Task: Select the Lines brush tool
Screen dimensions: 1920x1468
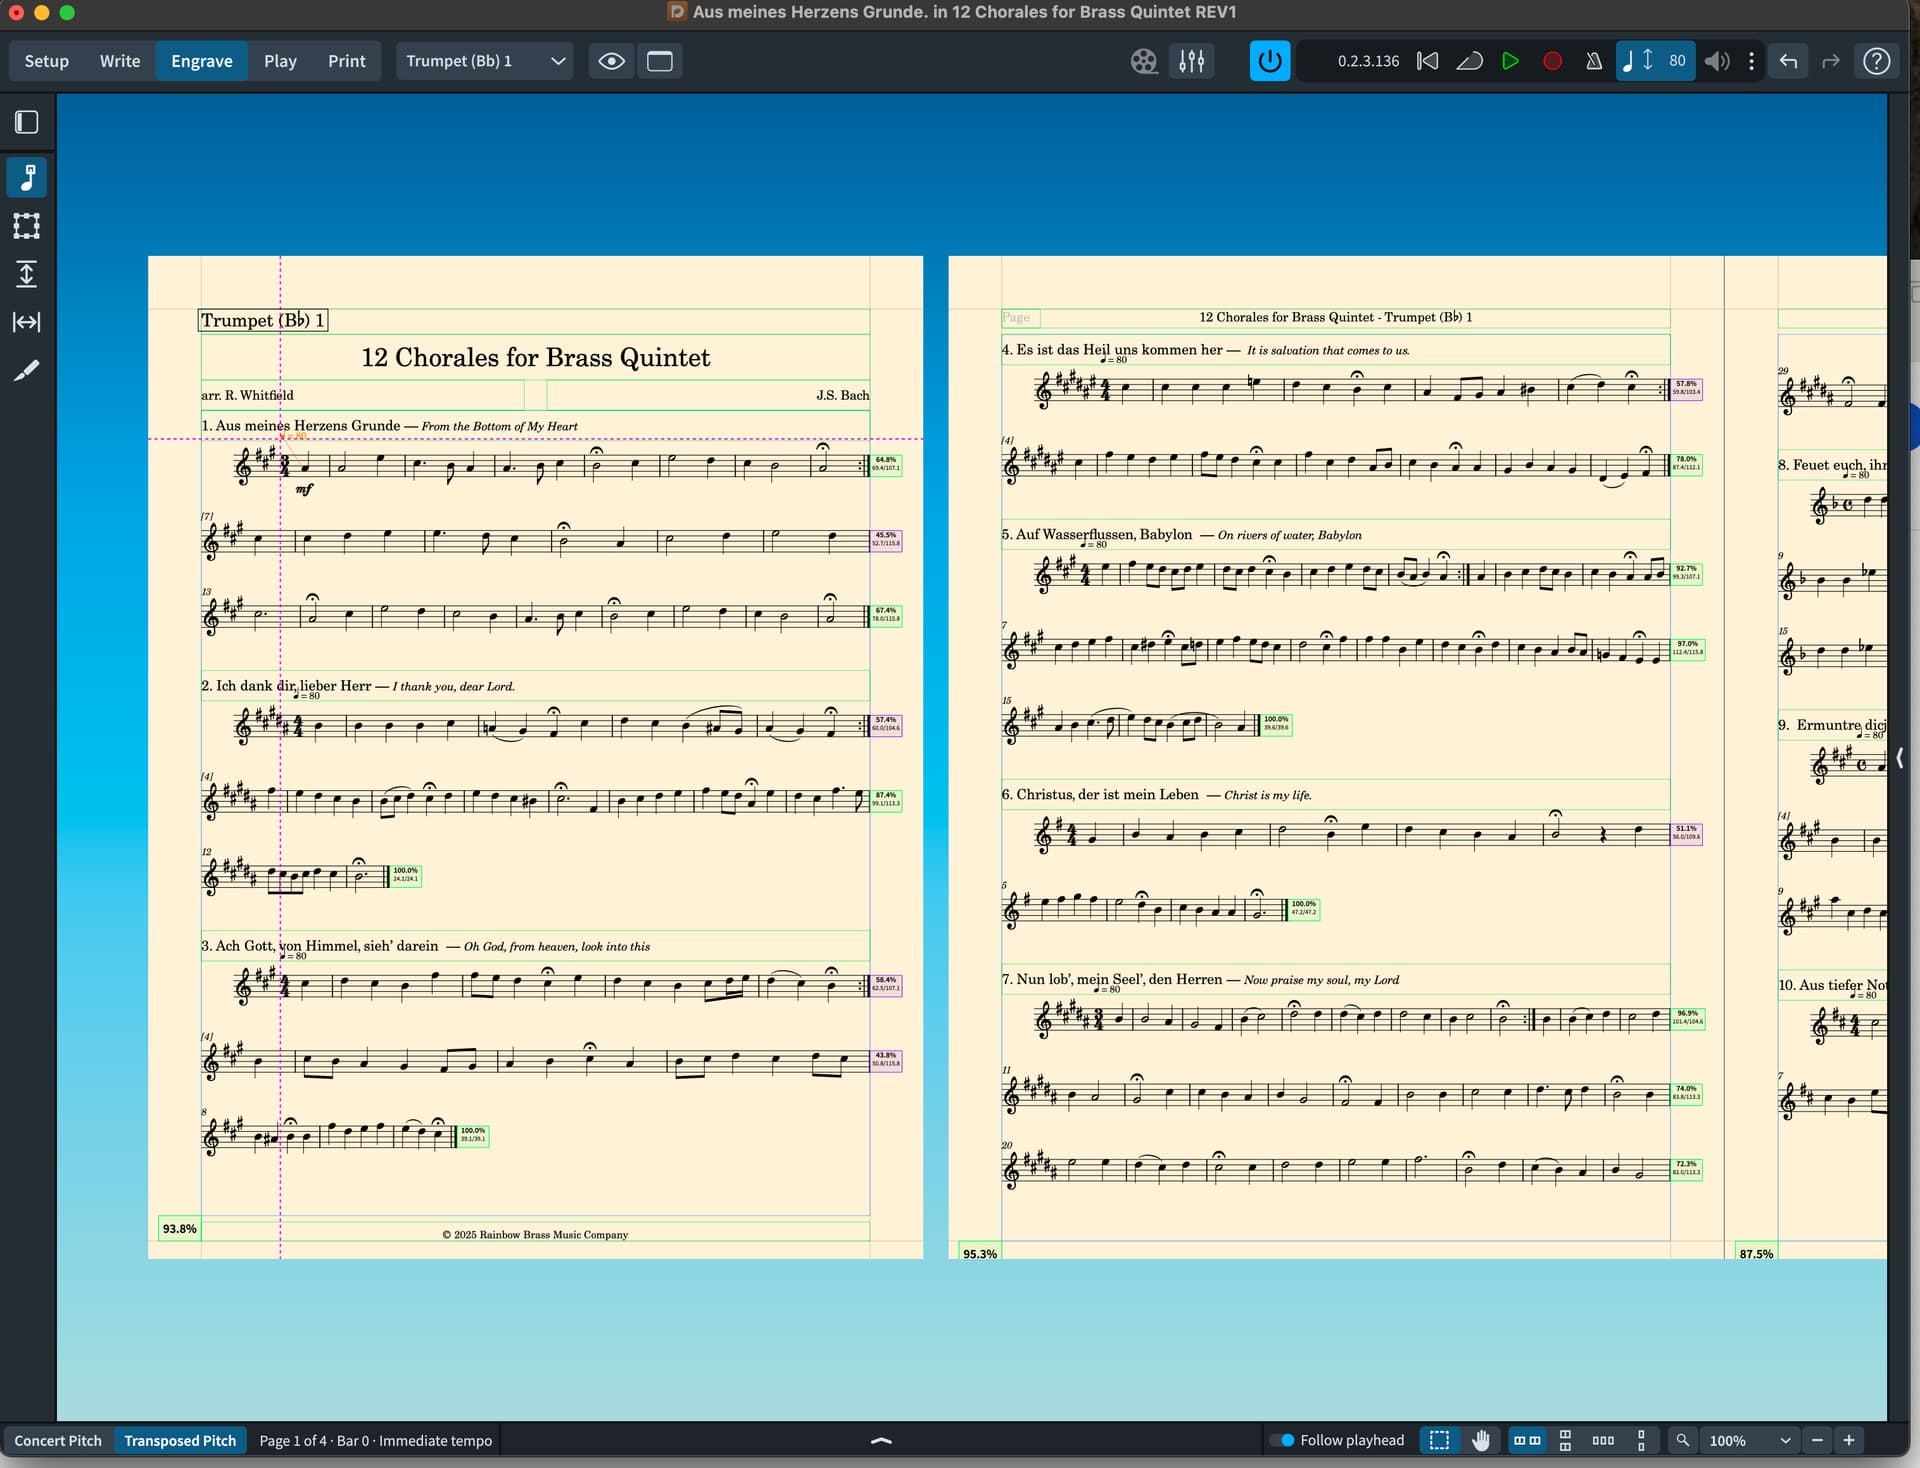Action: 27,370
